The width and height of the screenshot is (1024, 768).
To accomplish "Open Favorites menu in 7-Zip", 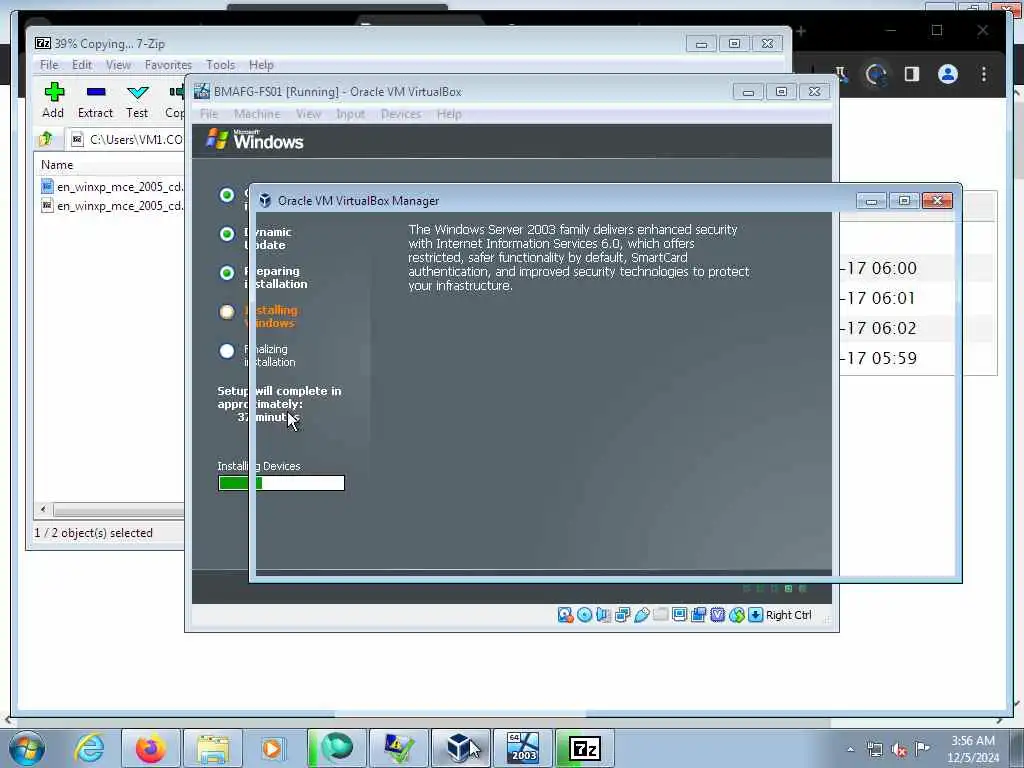I will (x=168, y=65).
